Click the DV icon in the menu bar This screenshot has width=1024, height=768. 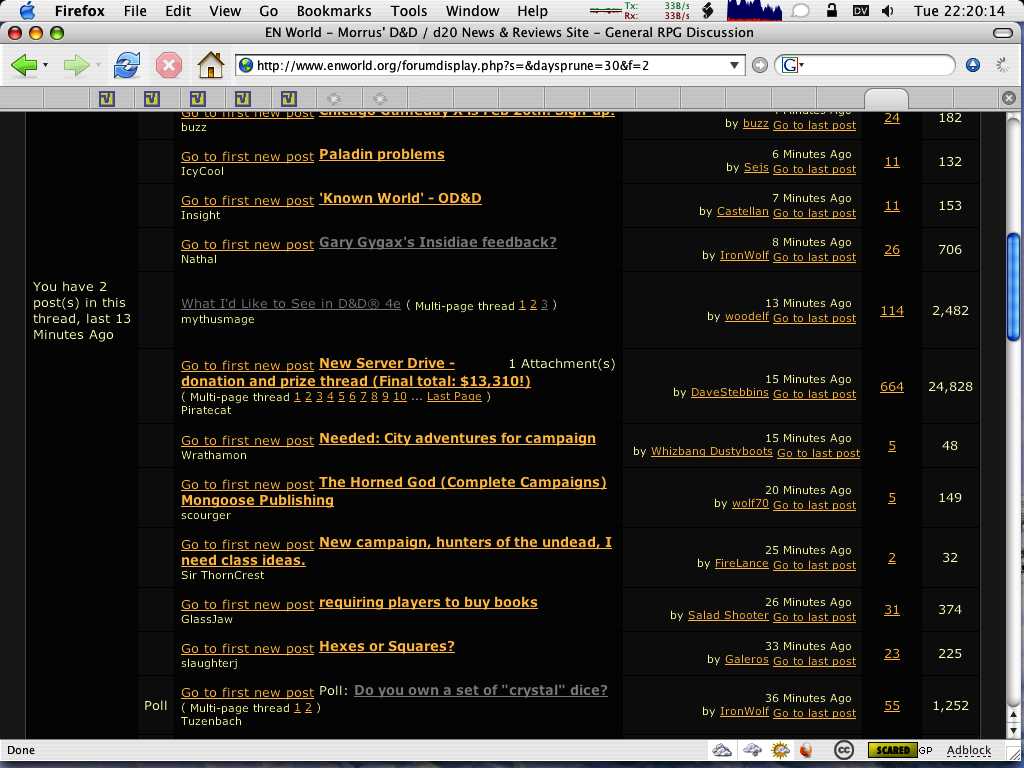[x=861, y=10]
